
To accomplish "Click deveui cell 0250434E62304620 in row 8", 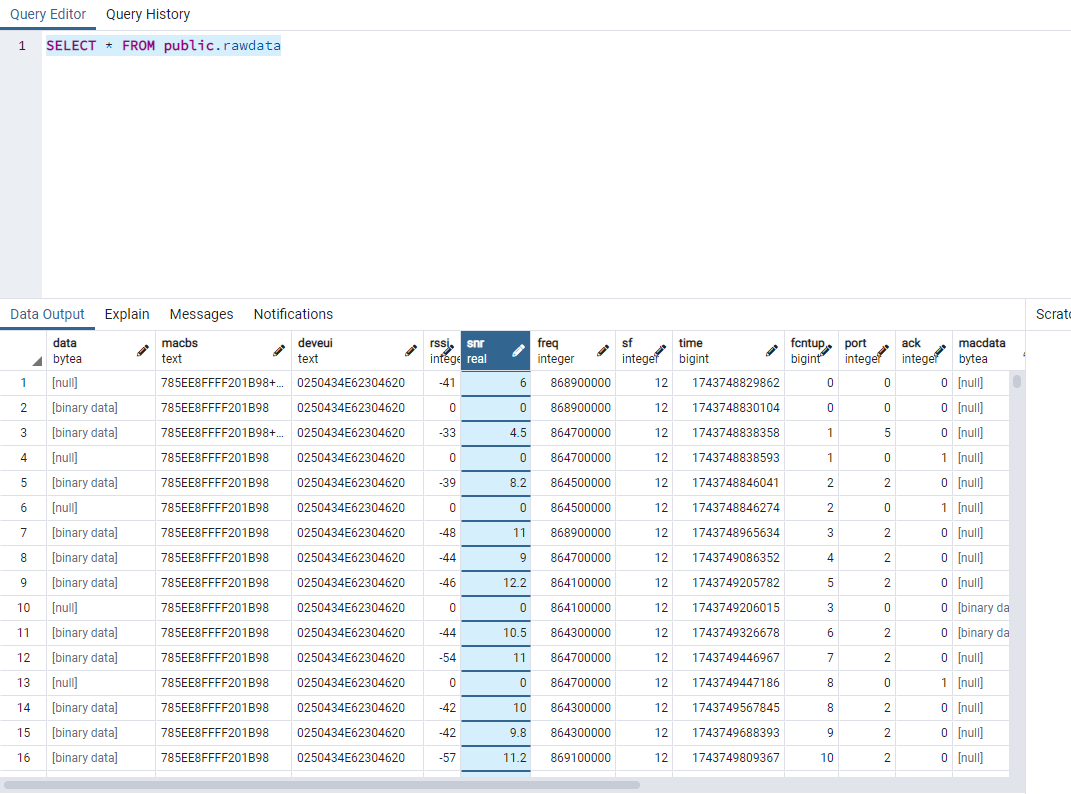I will (x=357, y=558).
